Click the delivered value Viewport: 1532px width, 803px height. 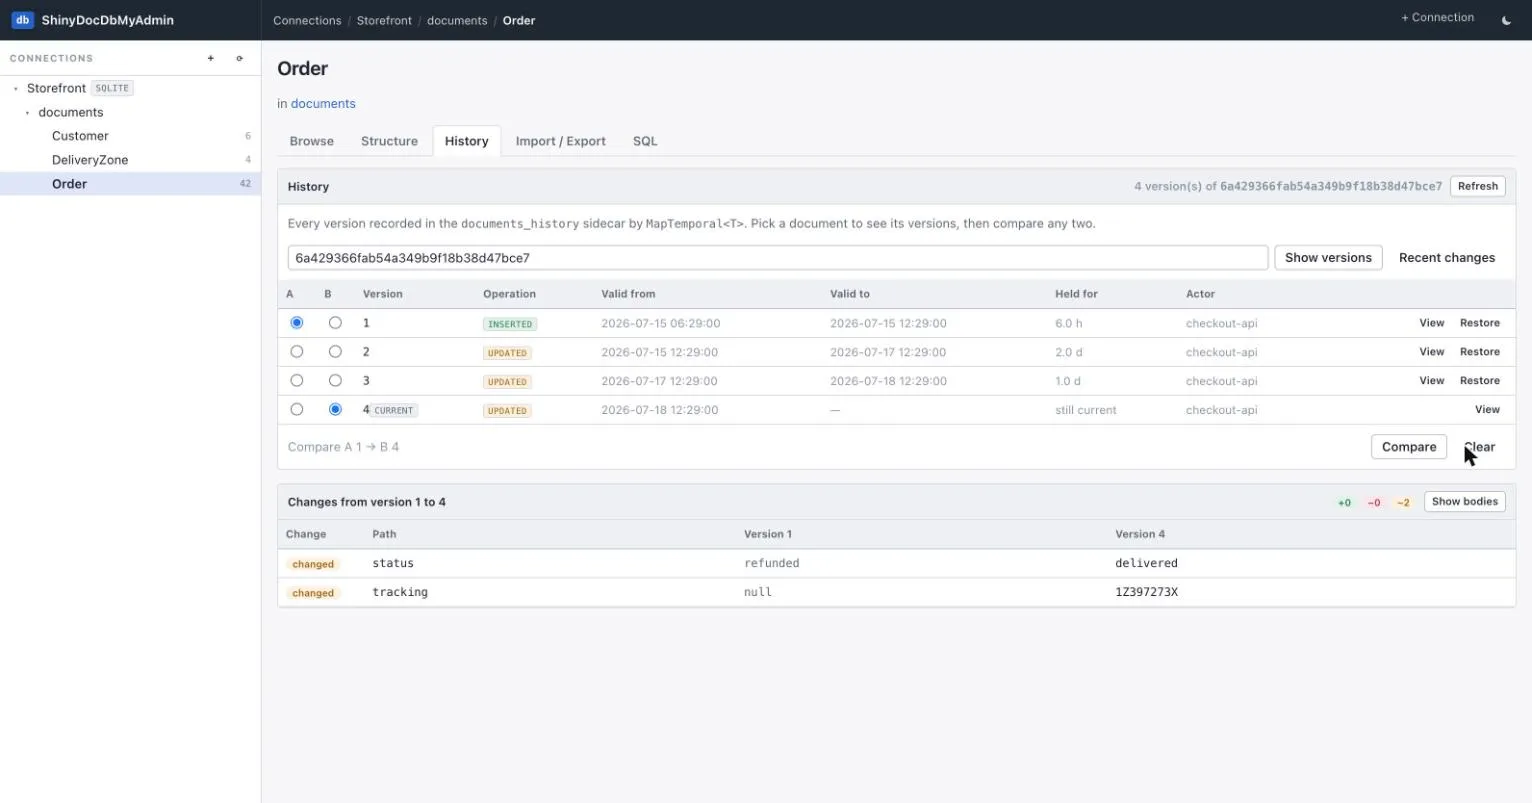click(1147, 563)
